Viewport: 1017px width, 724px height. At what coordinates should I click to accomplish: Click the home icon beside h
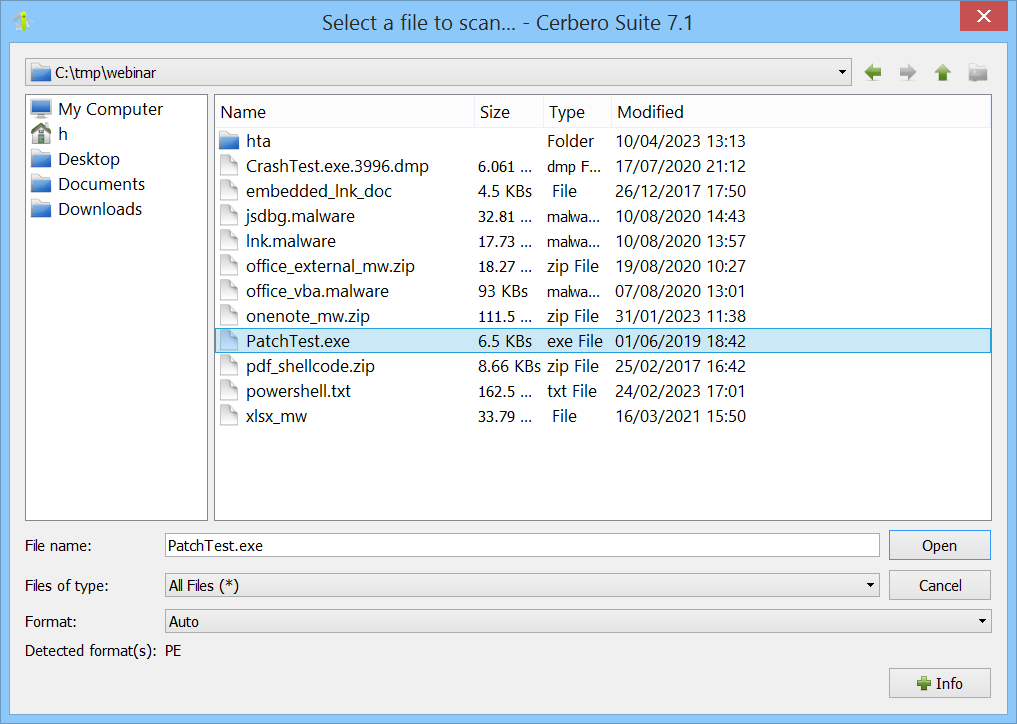[41, 134]
